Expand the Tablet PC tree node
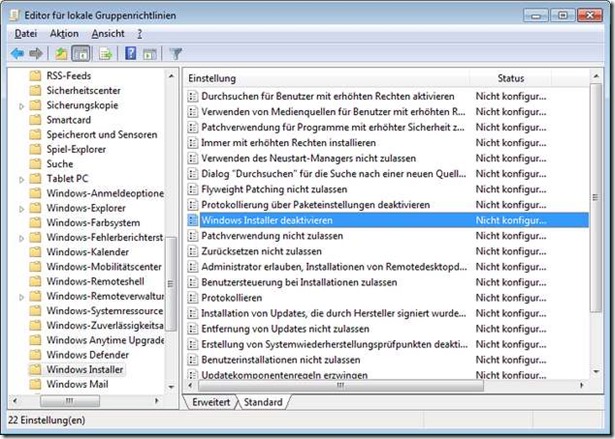 (22, 179)
